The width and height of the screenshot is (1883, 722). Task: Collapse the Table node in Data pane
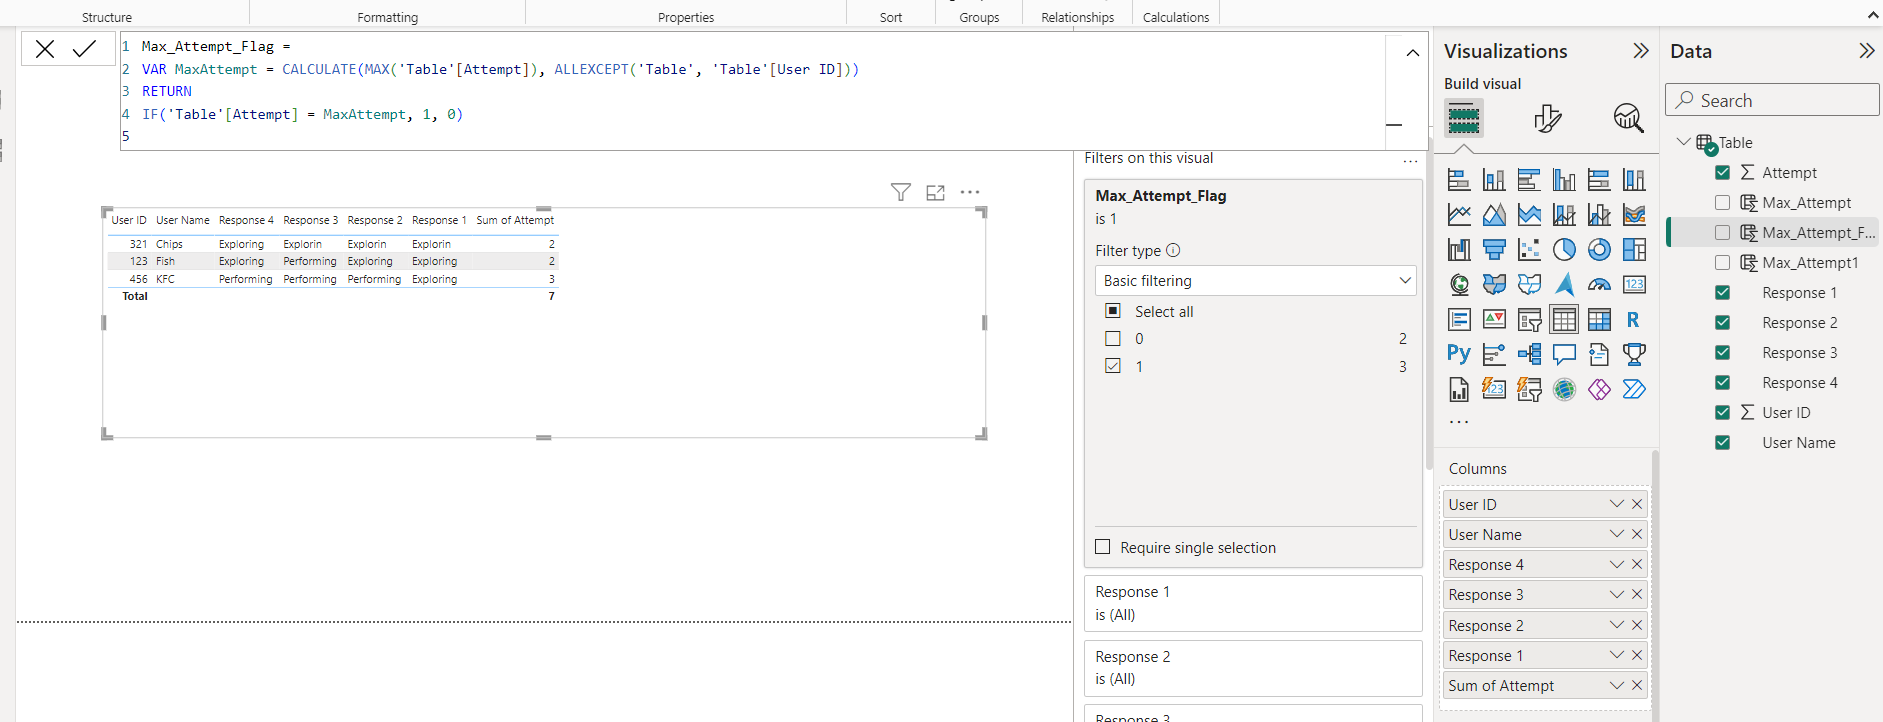[1683, 142]
